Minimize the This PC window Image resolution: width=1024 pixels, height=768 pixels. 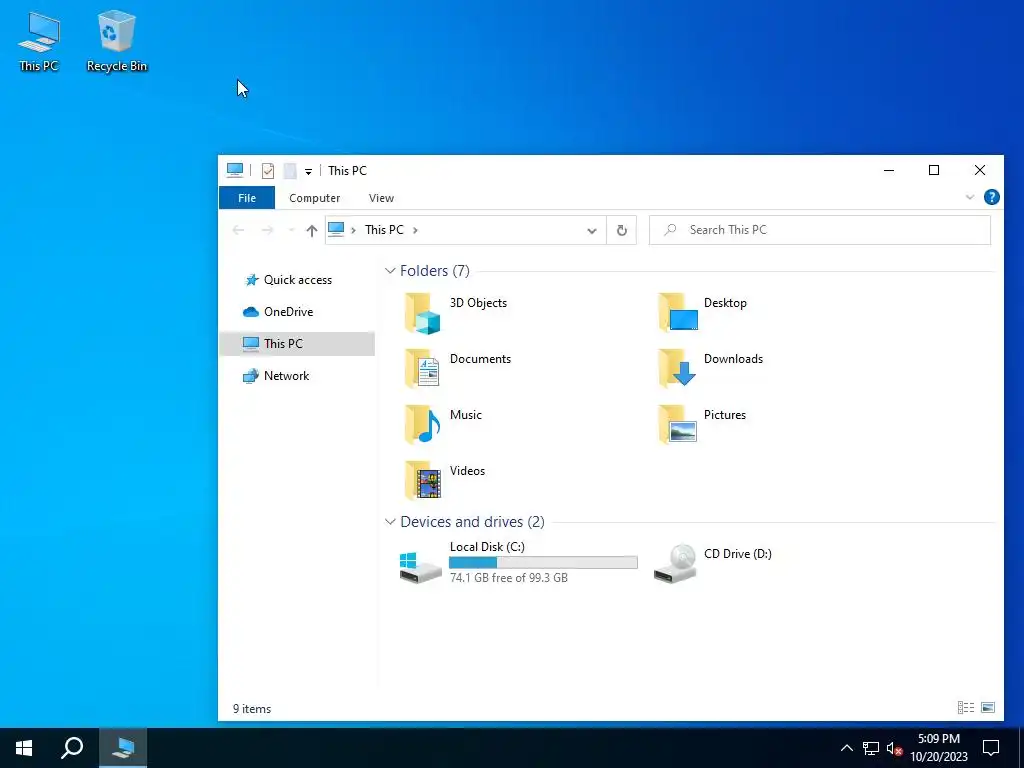[x=889, y=170]
